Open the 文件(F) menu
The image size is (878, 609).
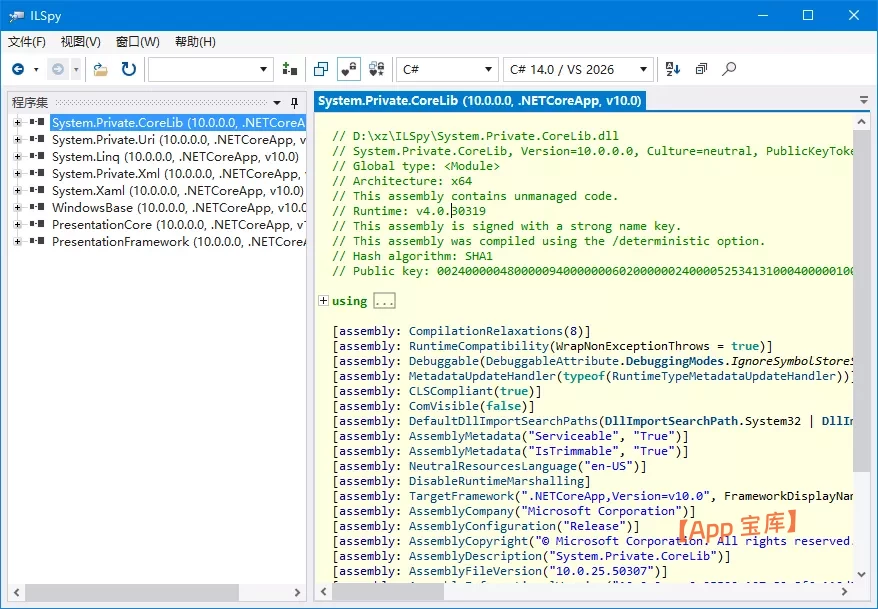point(27,41)
